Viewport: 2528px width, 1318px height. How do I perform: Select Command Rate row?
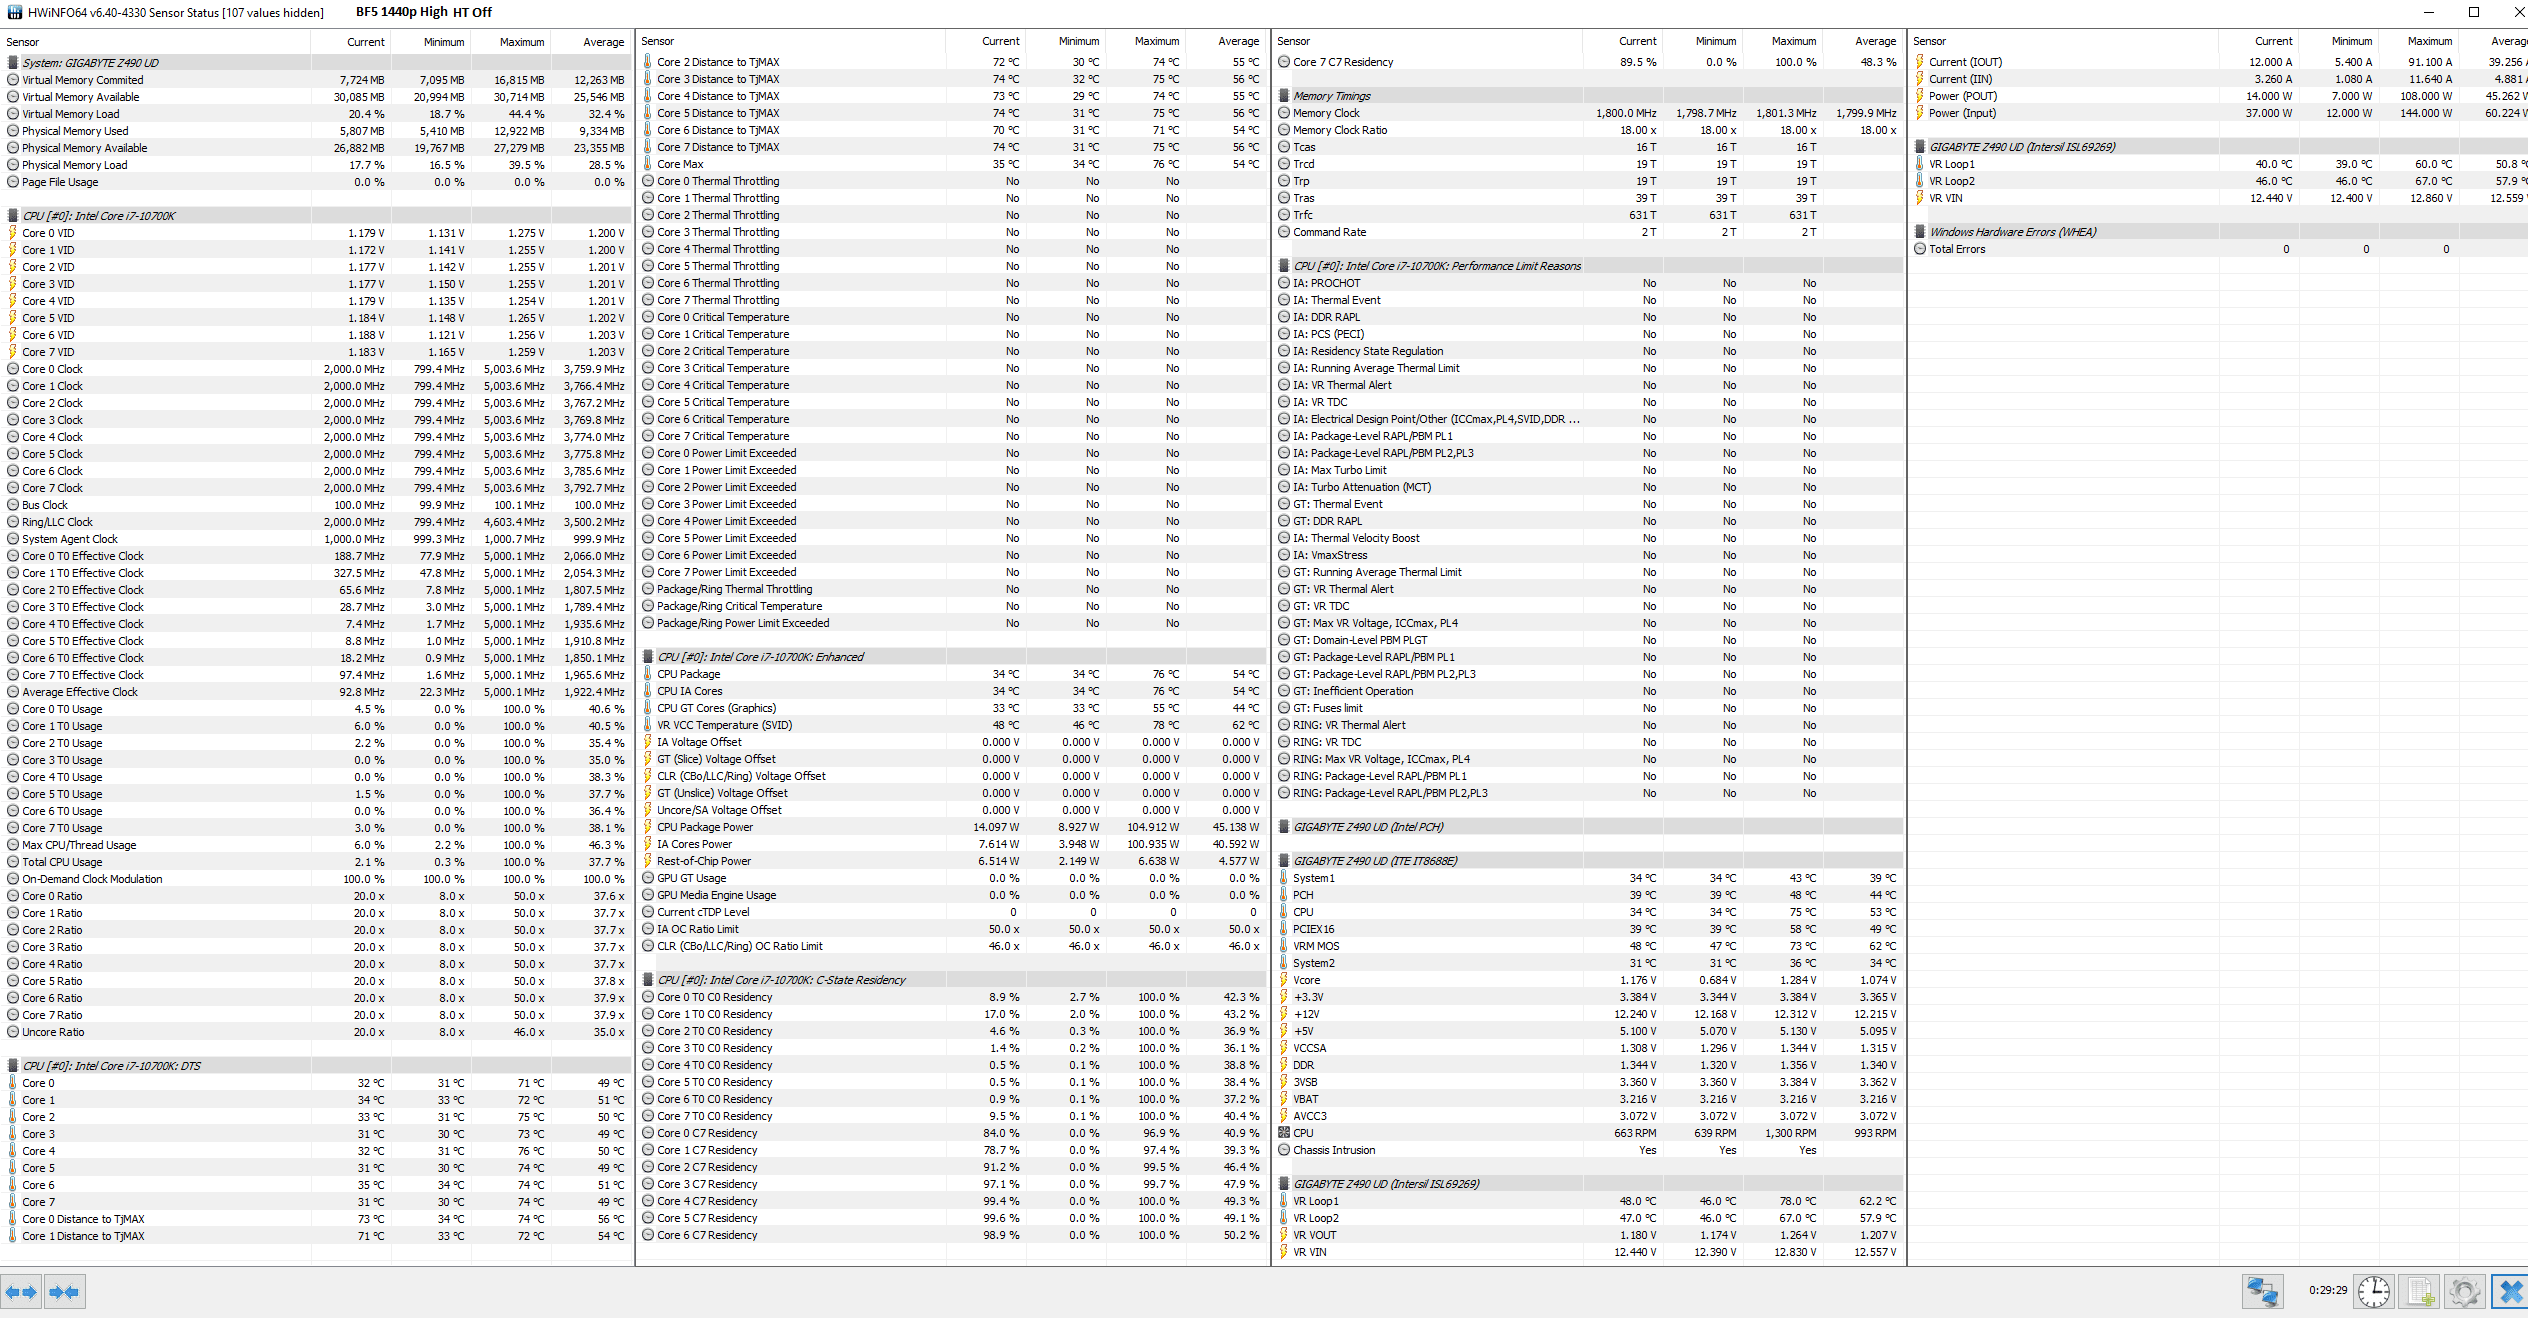1588,232
